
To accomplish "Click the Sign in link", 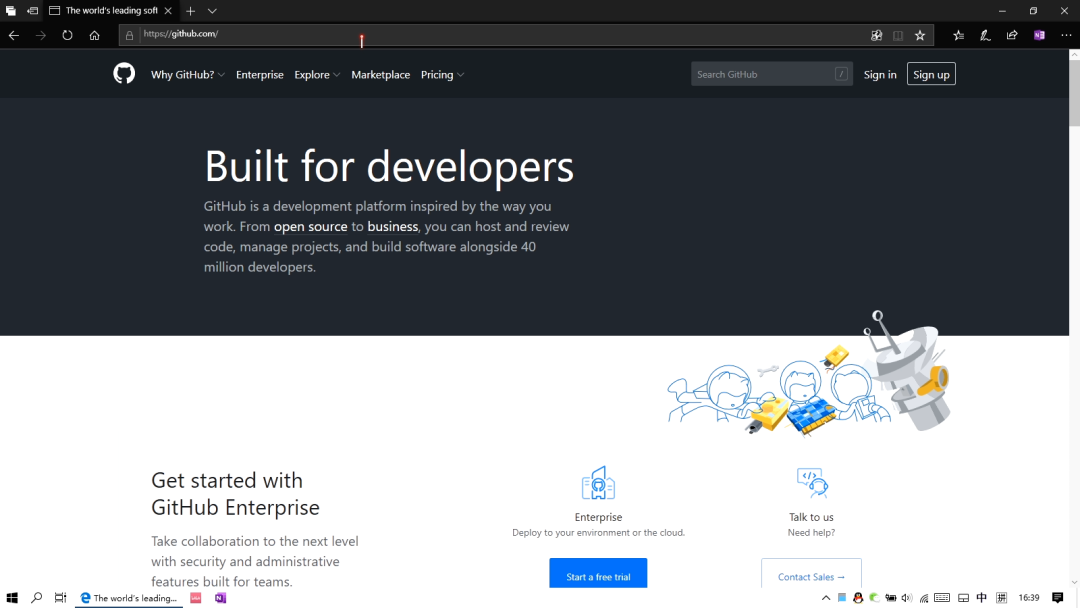I will coord(880,74).
